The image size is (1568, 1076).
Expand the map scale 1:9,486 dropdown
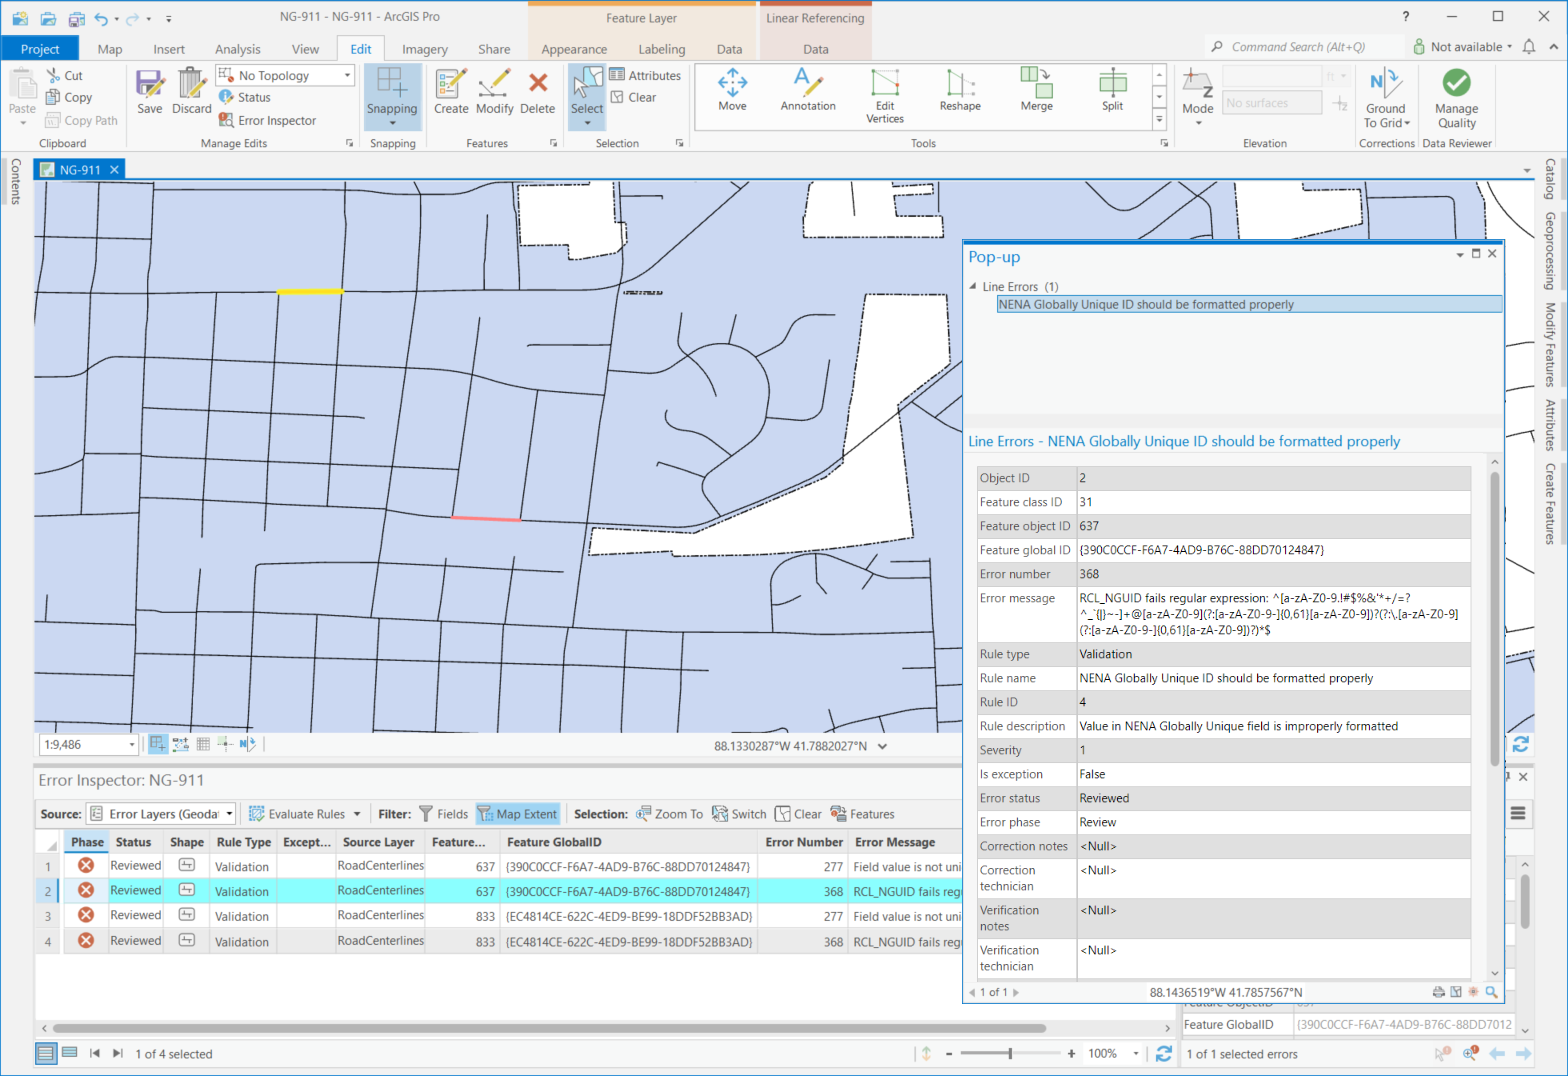pos(131,745)
